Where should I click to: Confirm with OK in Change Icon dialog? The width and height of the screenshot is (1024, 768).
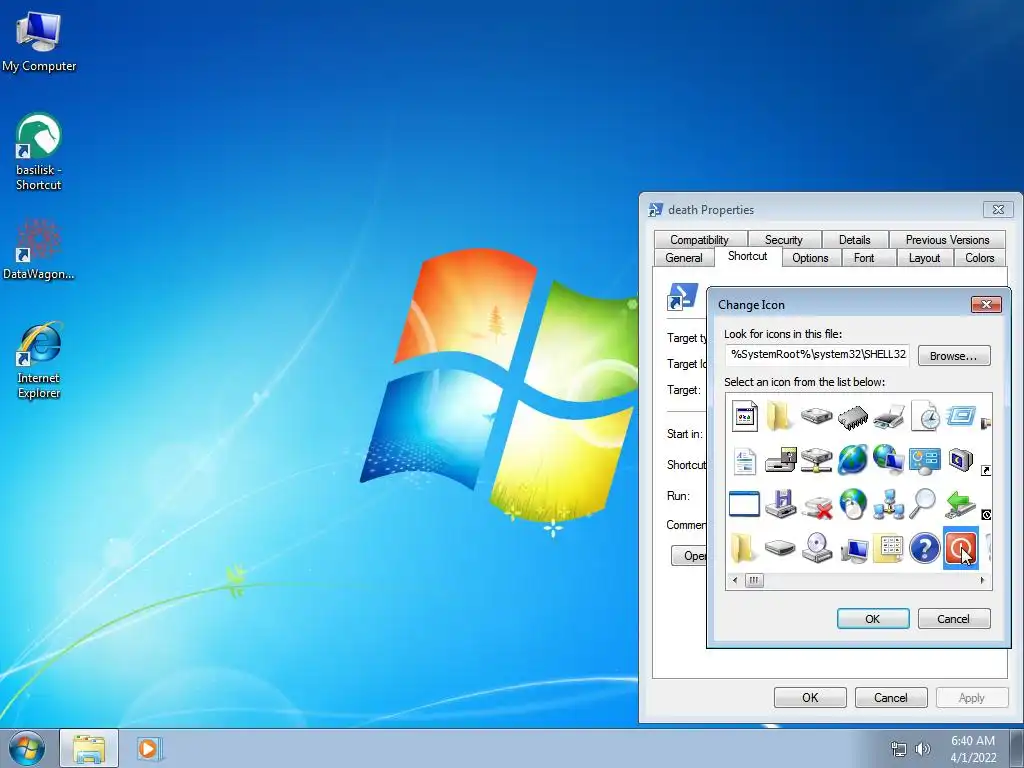pyautogui.click(x=872, y=618)
